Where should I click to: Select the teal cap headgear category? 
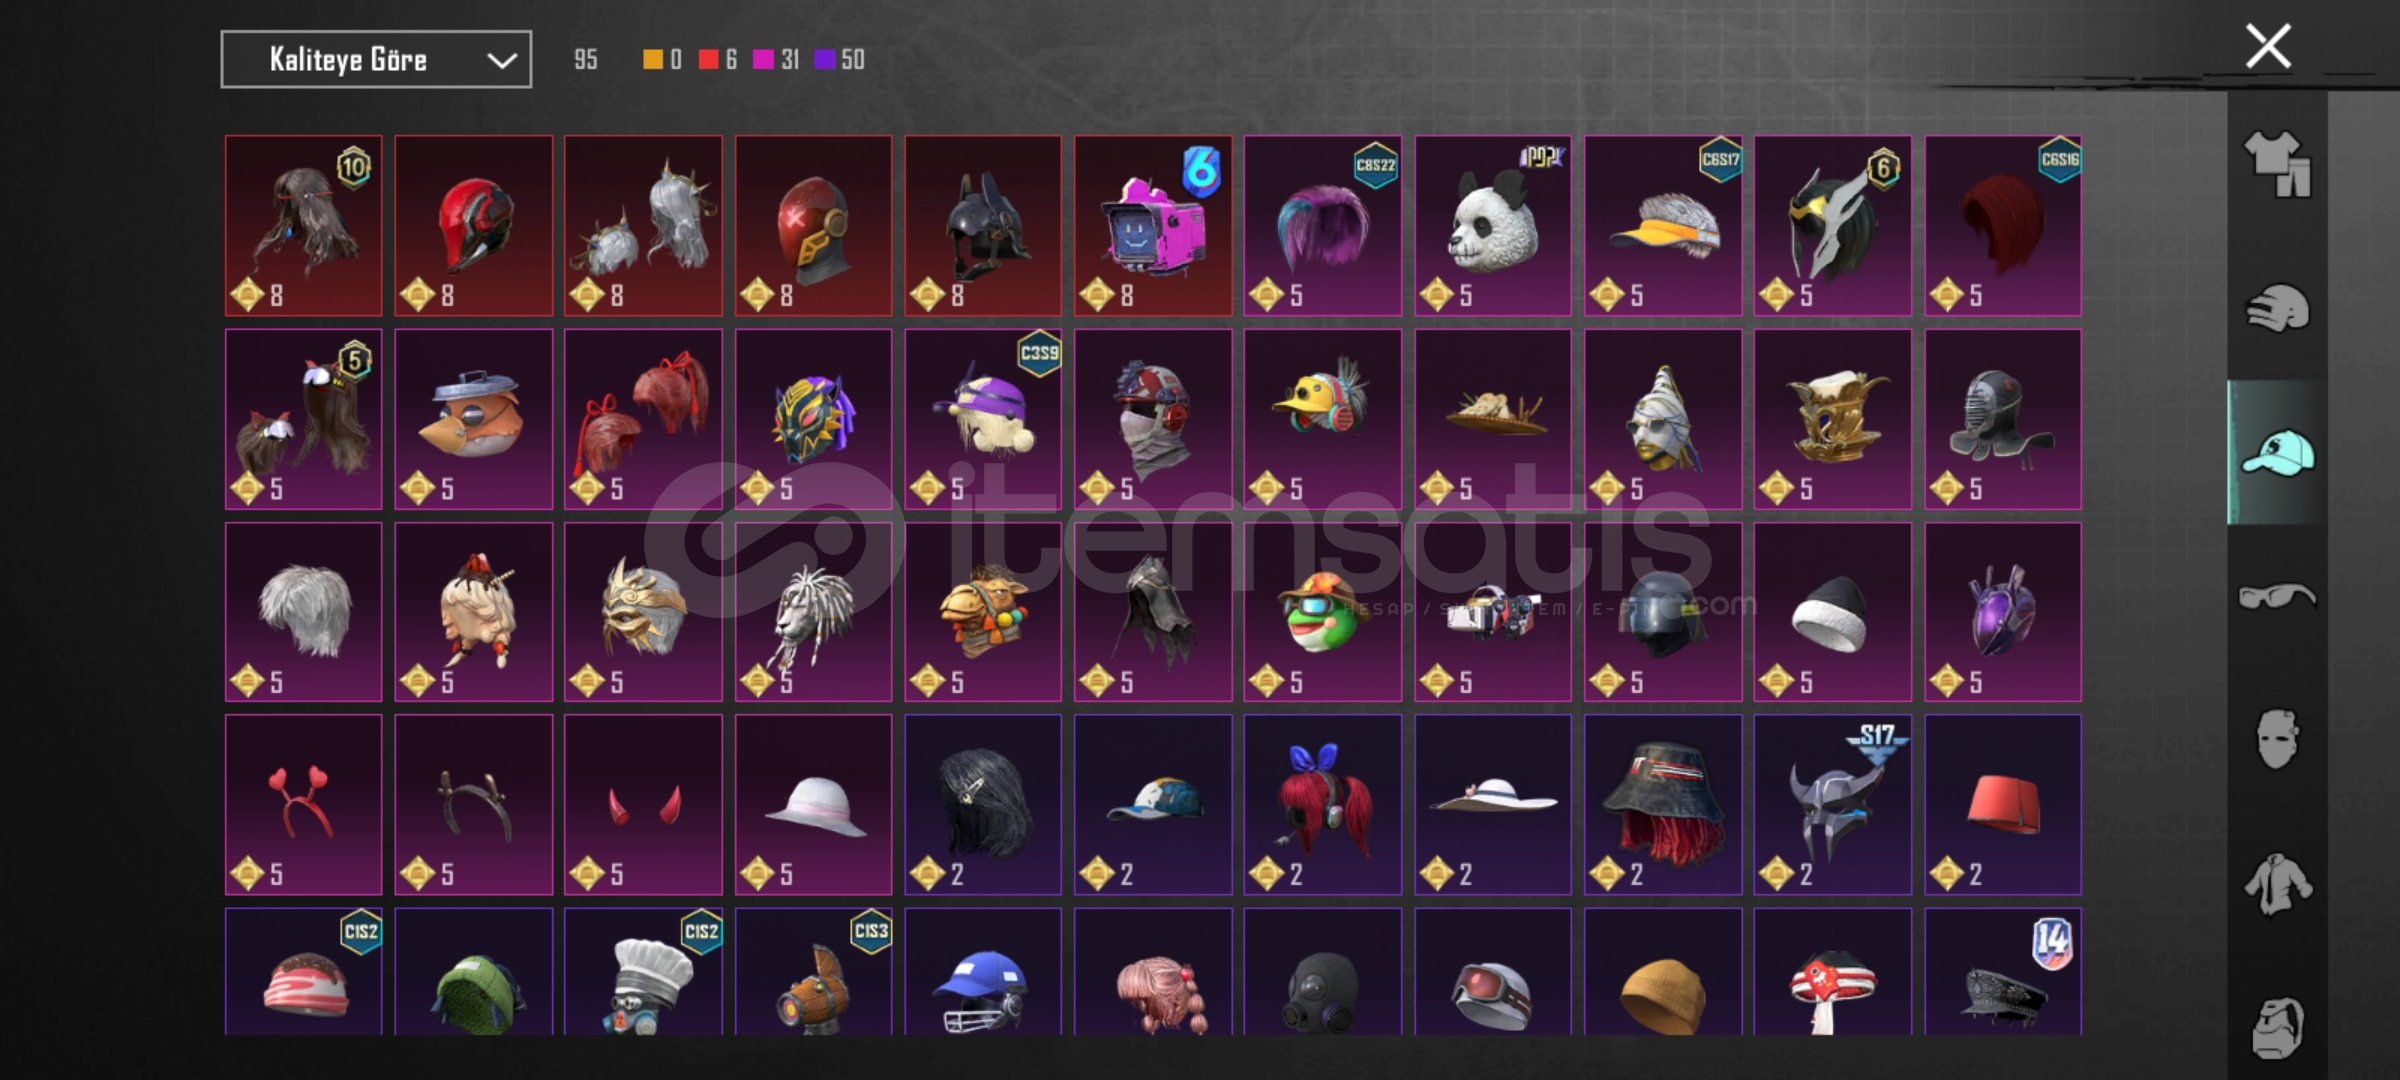pyautogui.click(x=2277, y=453)
